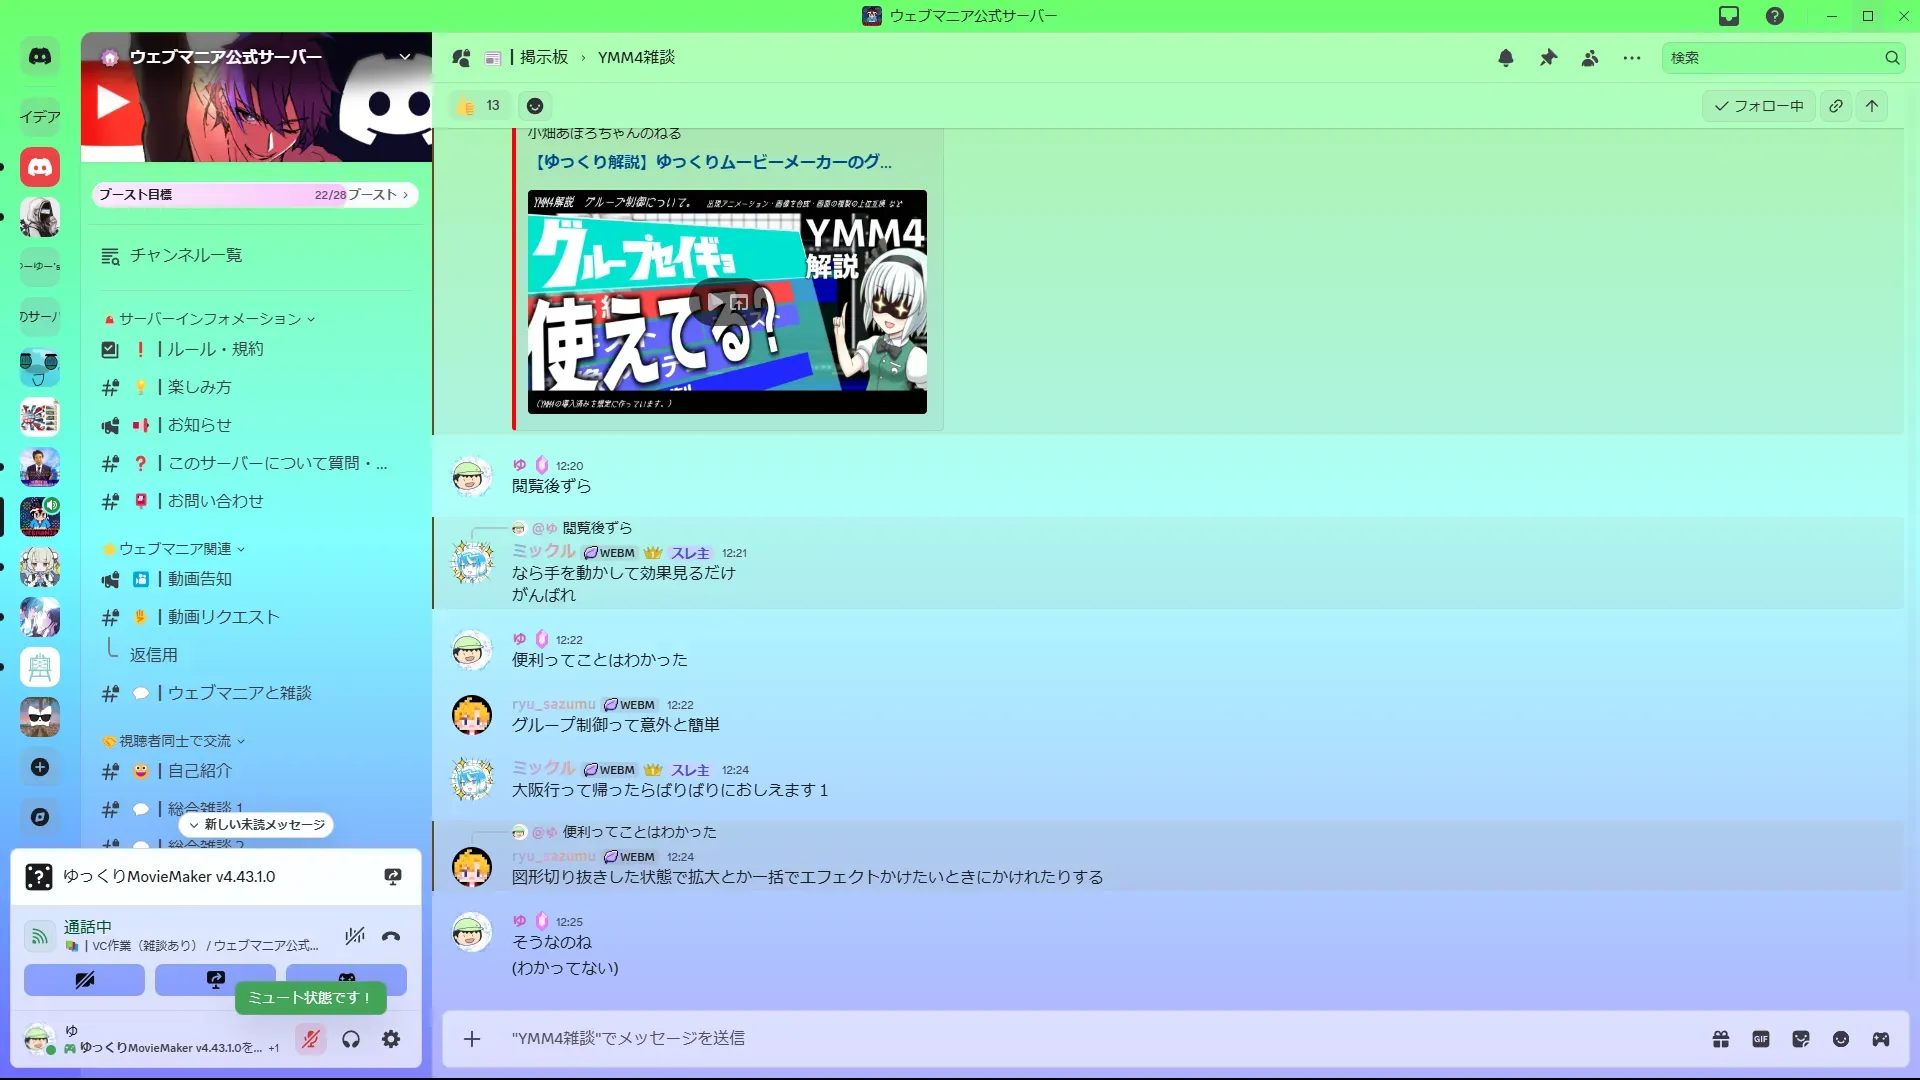The image size is (1920, 1080).
Task: Open the gift Nitro icon
Action: pos(1721,1039)
